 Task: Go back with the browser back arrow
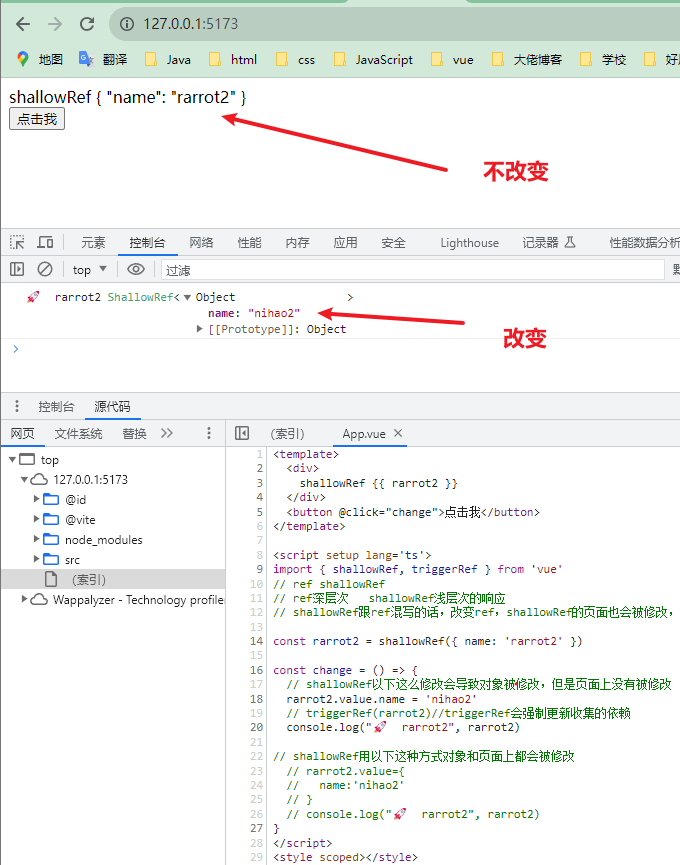23,24
